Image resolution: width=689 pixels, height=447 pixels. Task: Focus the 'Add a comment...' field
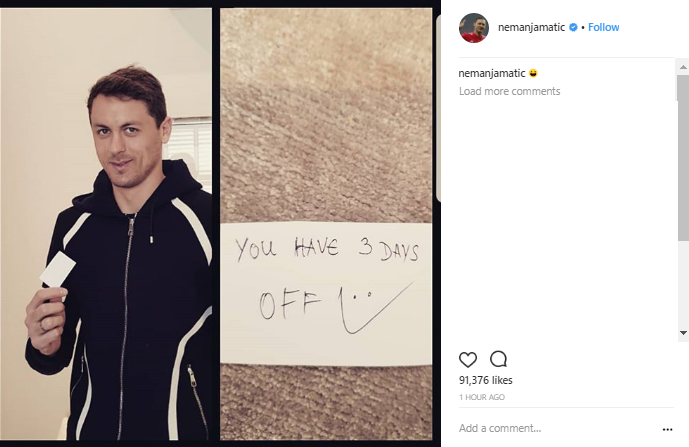[x=556, y=428]
